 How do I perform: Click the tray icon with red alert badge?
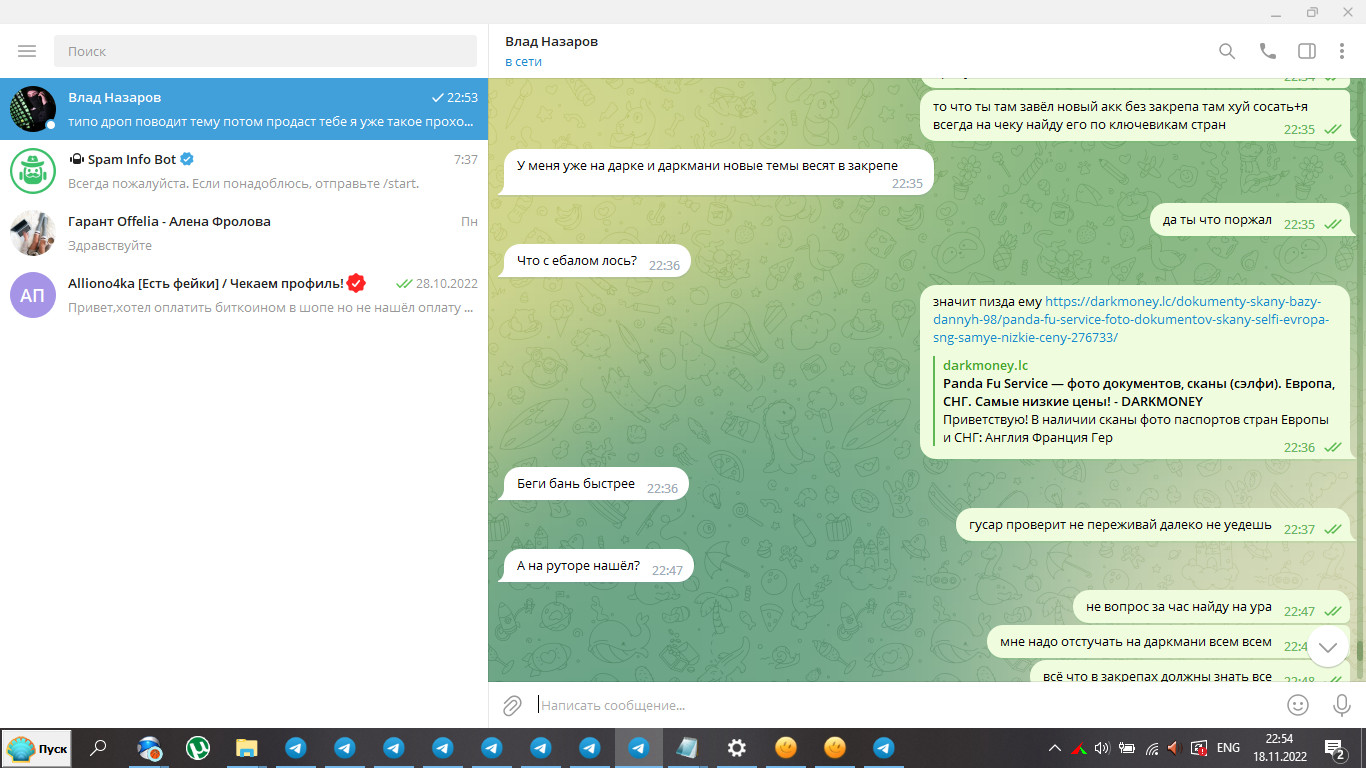[1198, 748]
